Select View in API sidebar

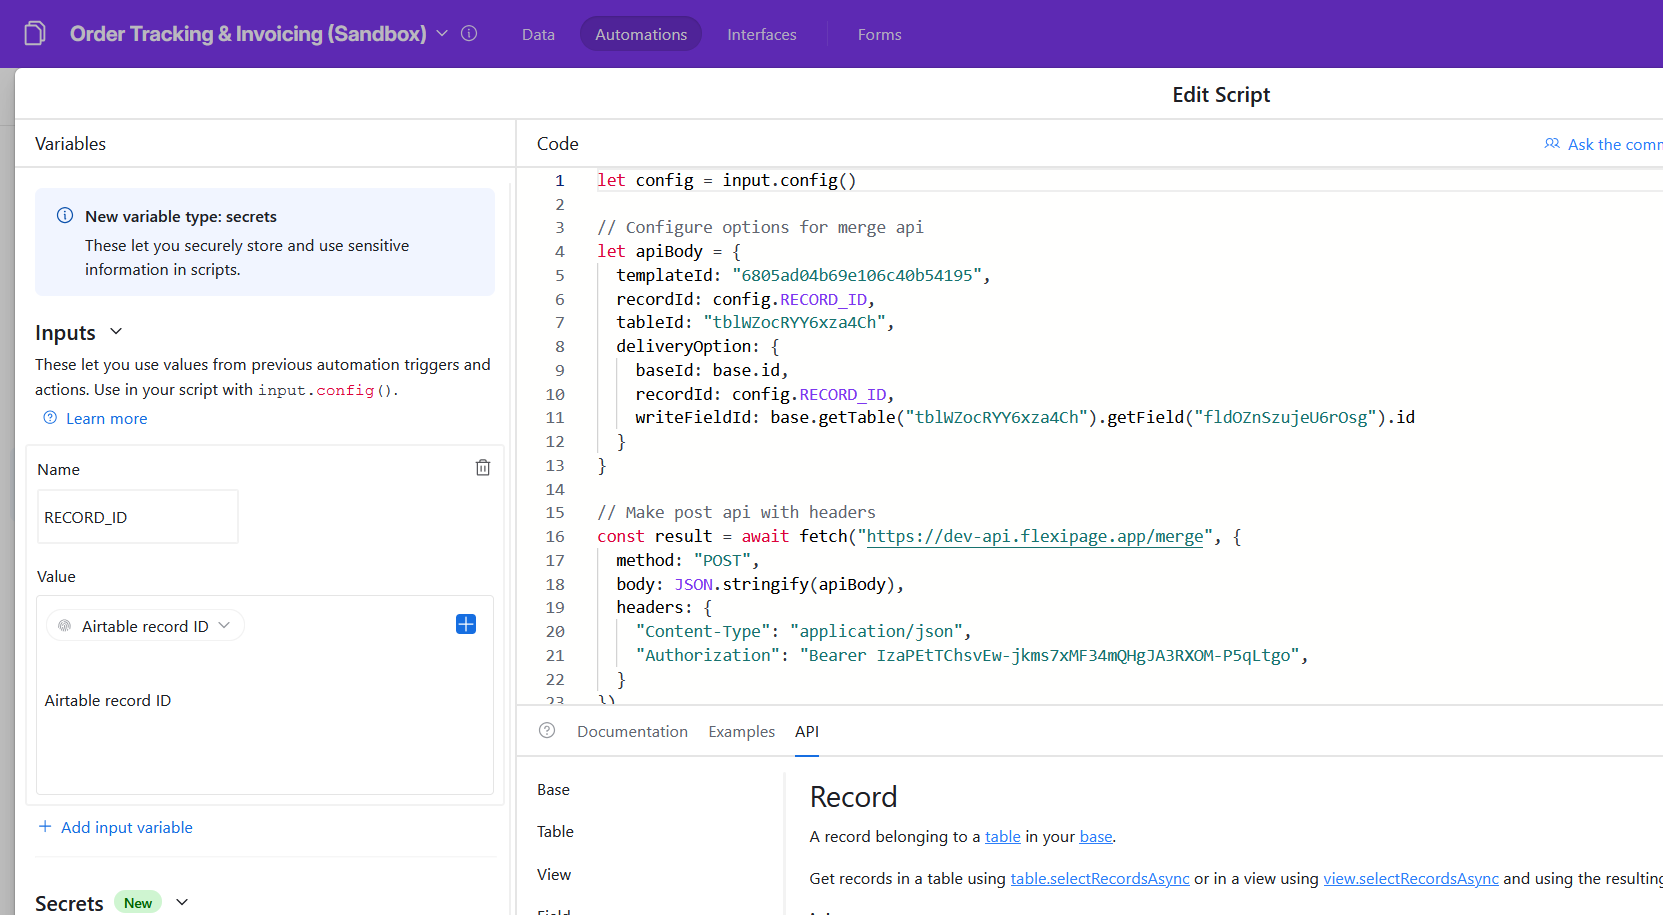click(x=554, y=874)
